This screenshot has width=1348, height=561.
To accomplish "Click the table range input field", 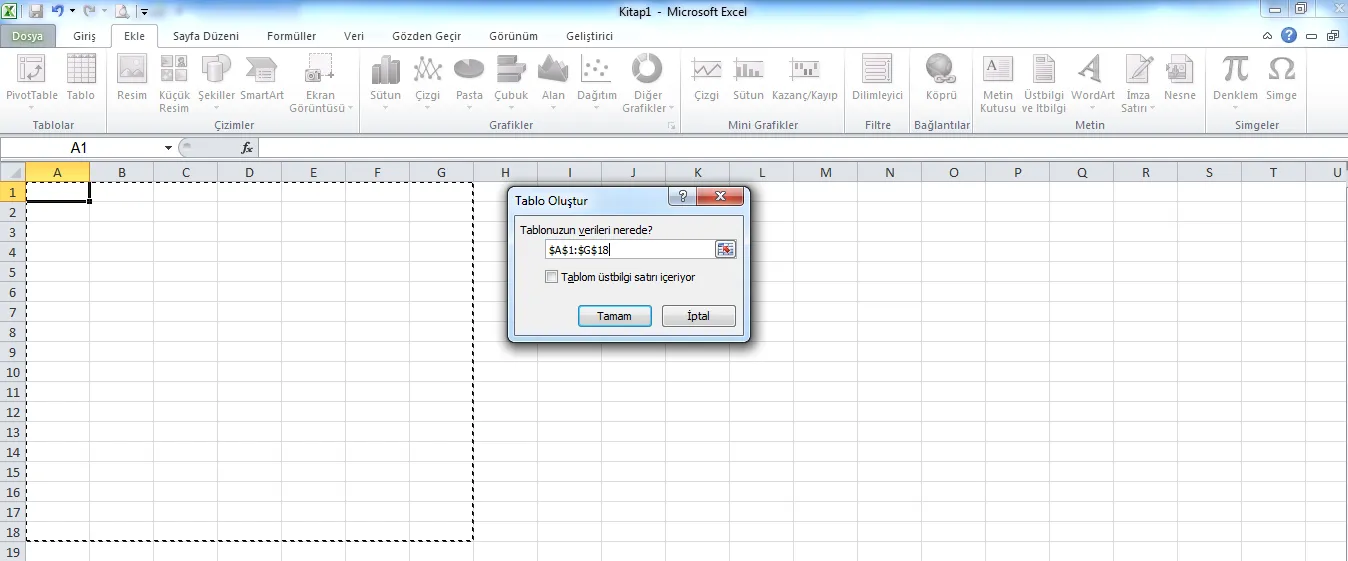I will (x=628, y=249).
